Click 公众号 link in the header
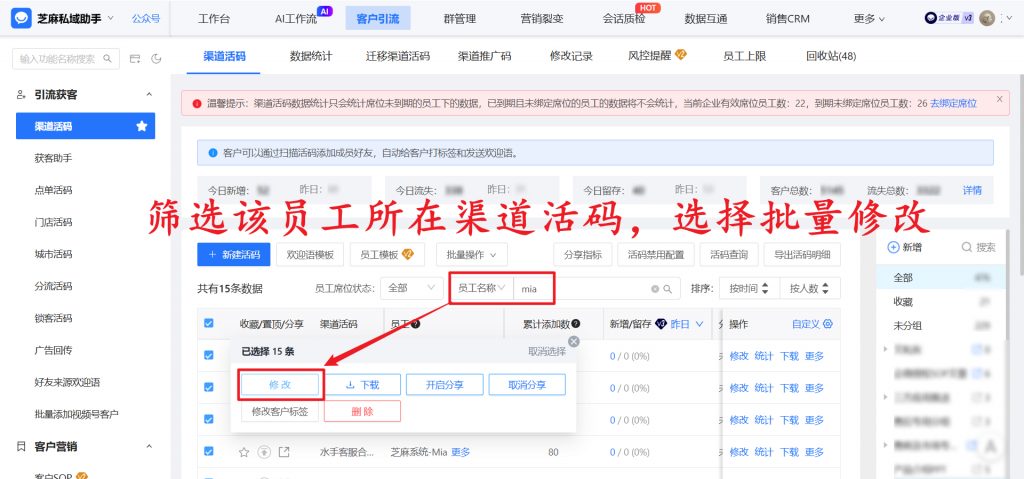The width and height of the screenshot is (1024, 479). coord(146,18)
